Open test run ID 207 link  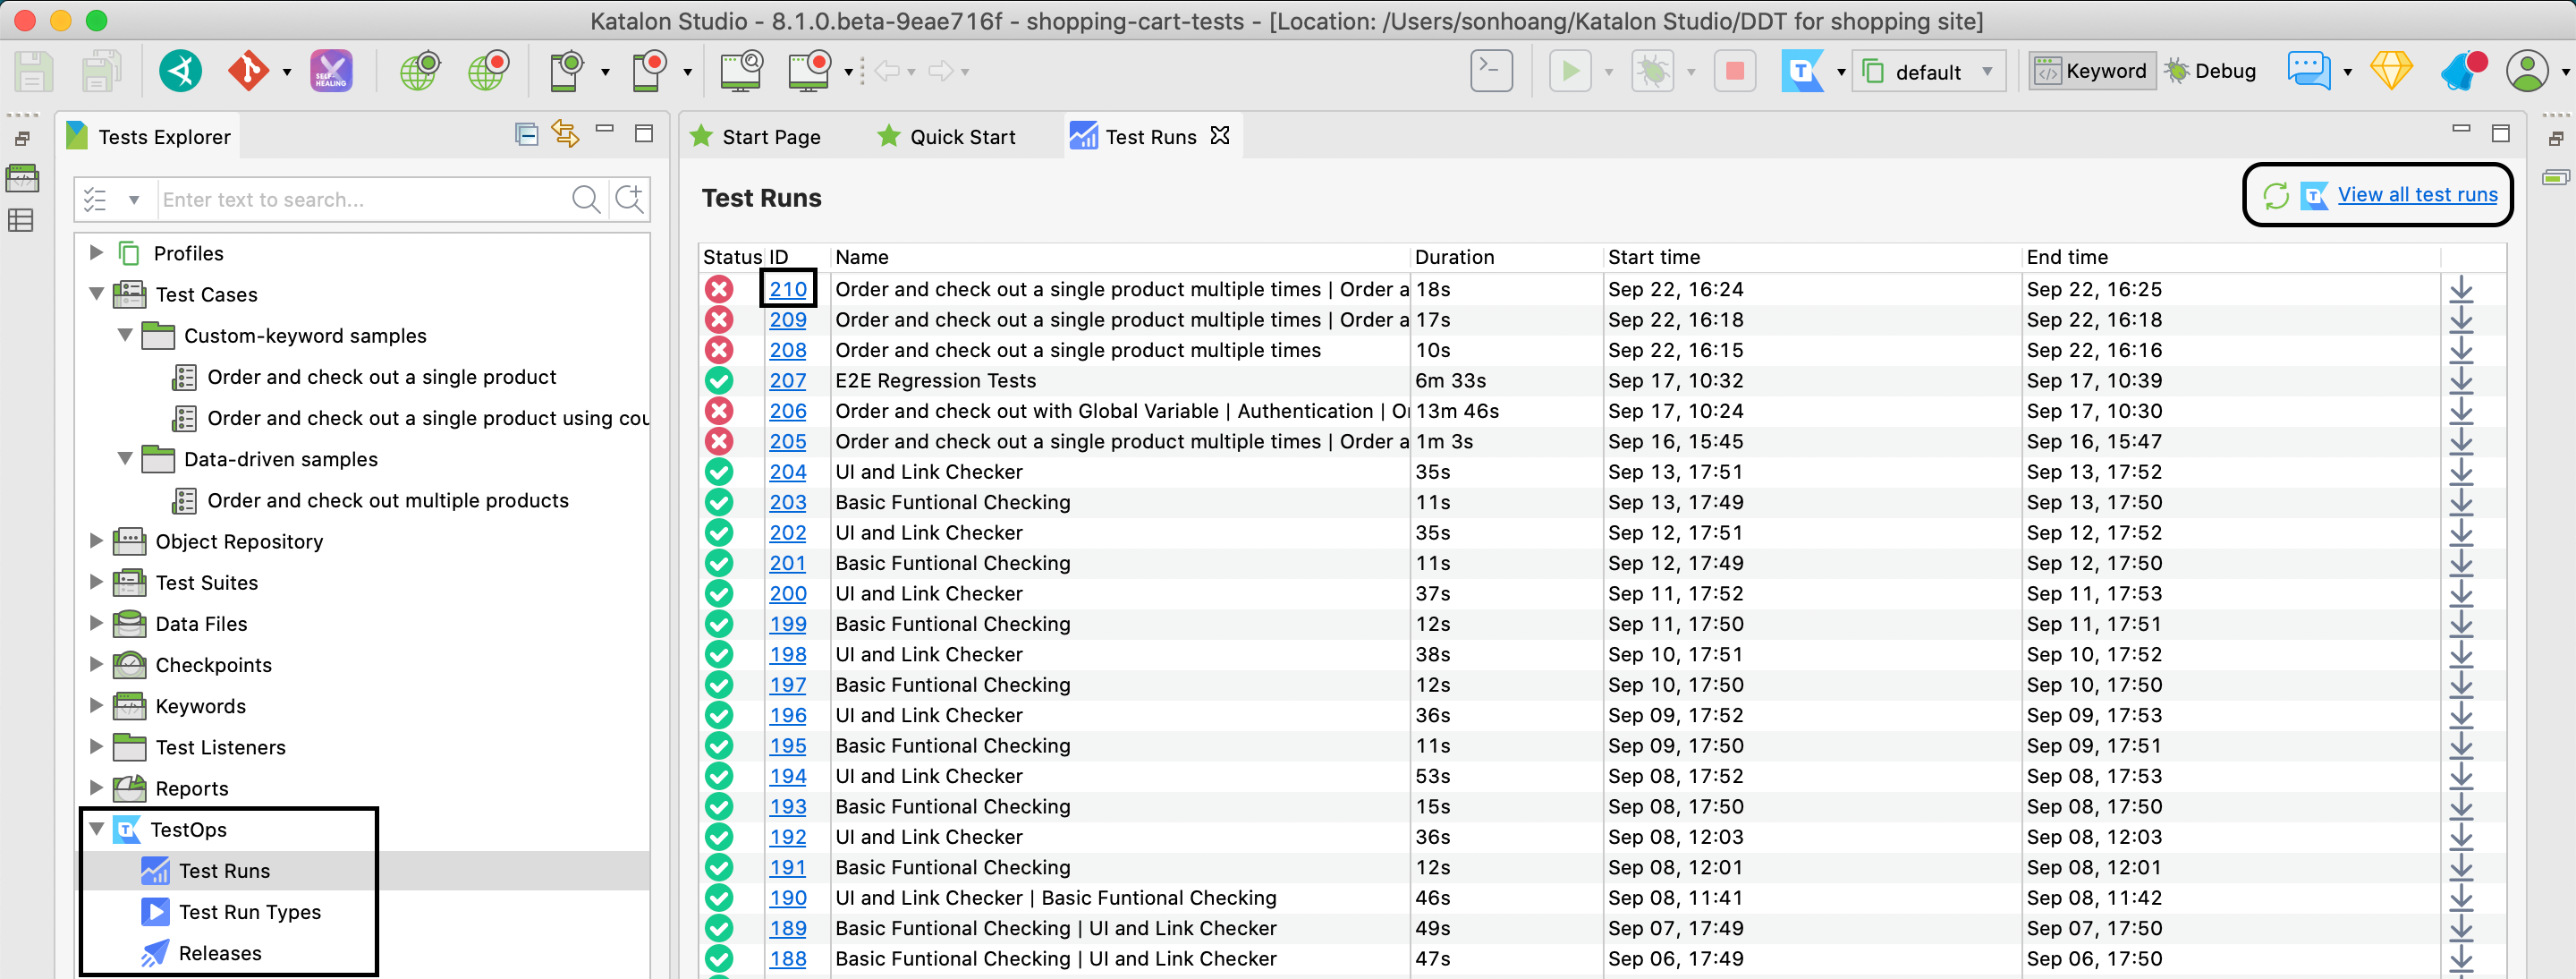pyautogui.click(x=788, y=381)
